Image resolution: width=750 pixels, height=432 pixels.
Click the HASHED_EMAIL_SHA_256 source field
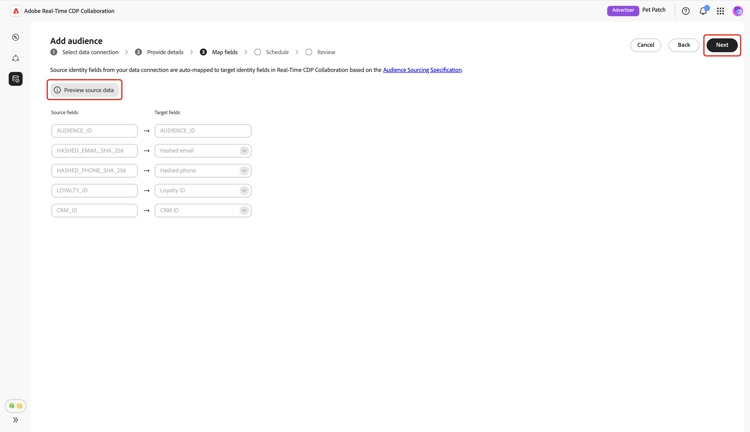(94, 151)
